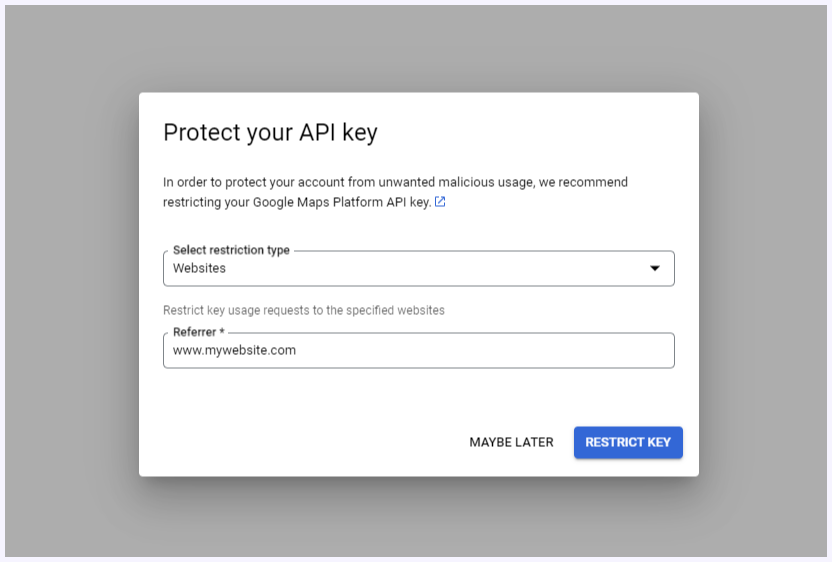
Task: Click the blank dialog area above the buttons
Action: (x=419, y=397)
